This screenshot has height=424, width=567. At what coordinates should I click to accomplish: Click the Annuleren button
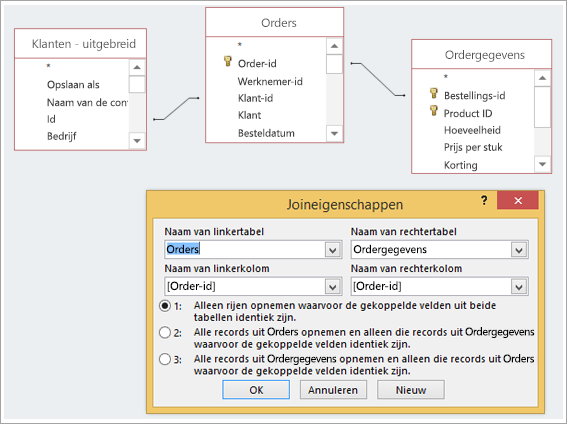(x=333, y=390)
